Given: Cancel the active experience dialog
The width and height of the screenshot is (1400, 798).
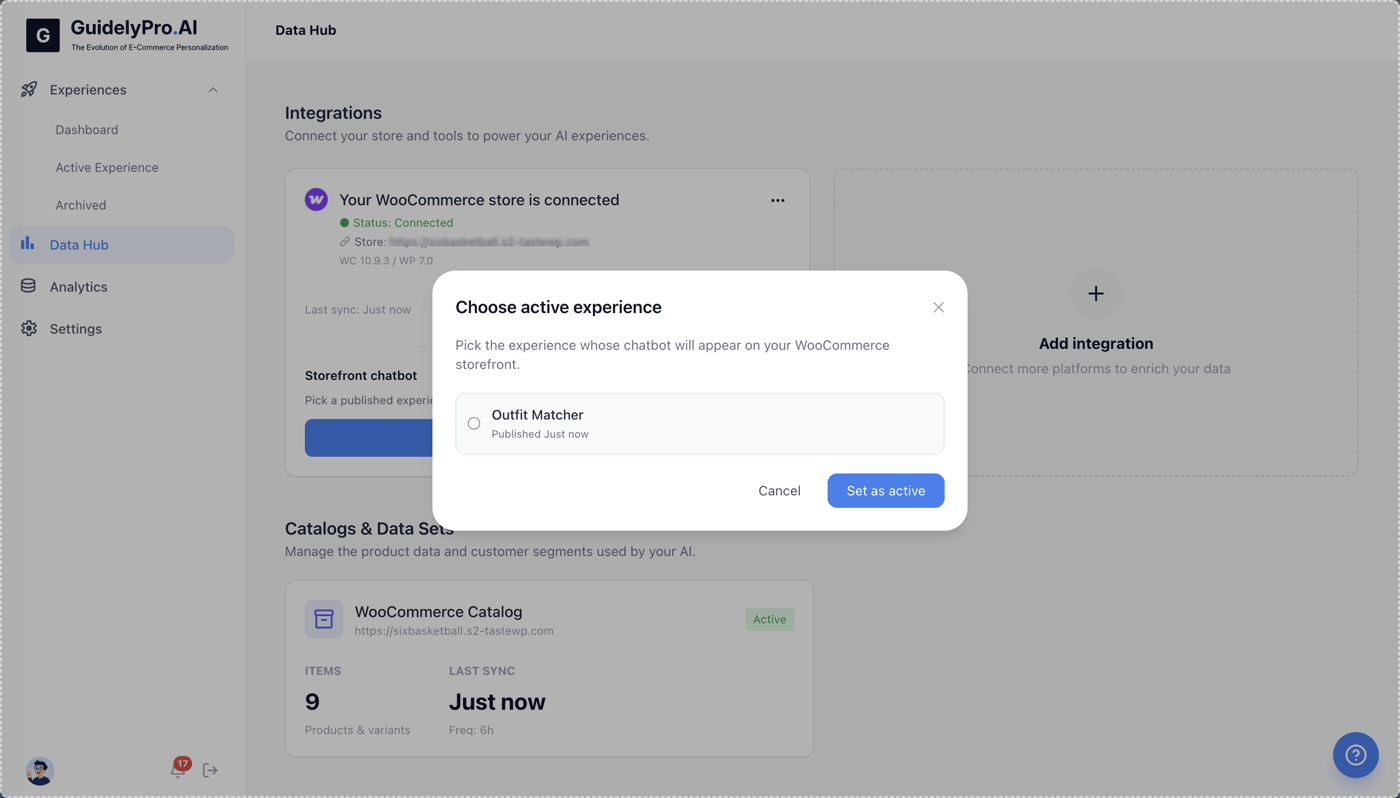Looking at the screenshot, I should pos(779,491).
